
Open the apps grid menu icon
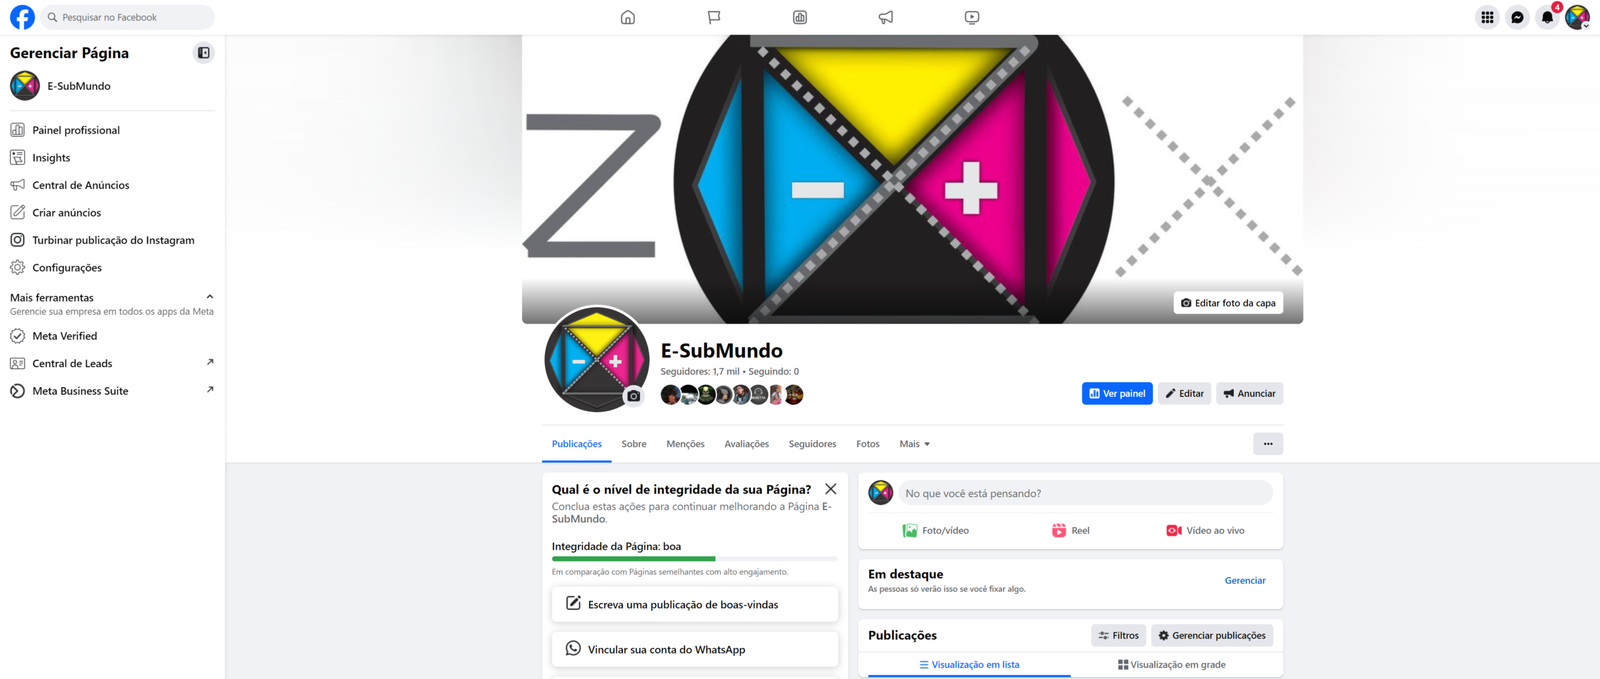coord(1487,17)
